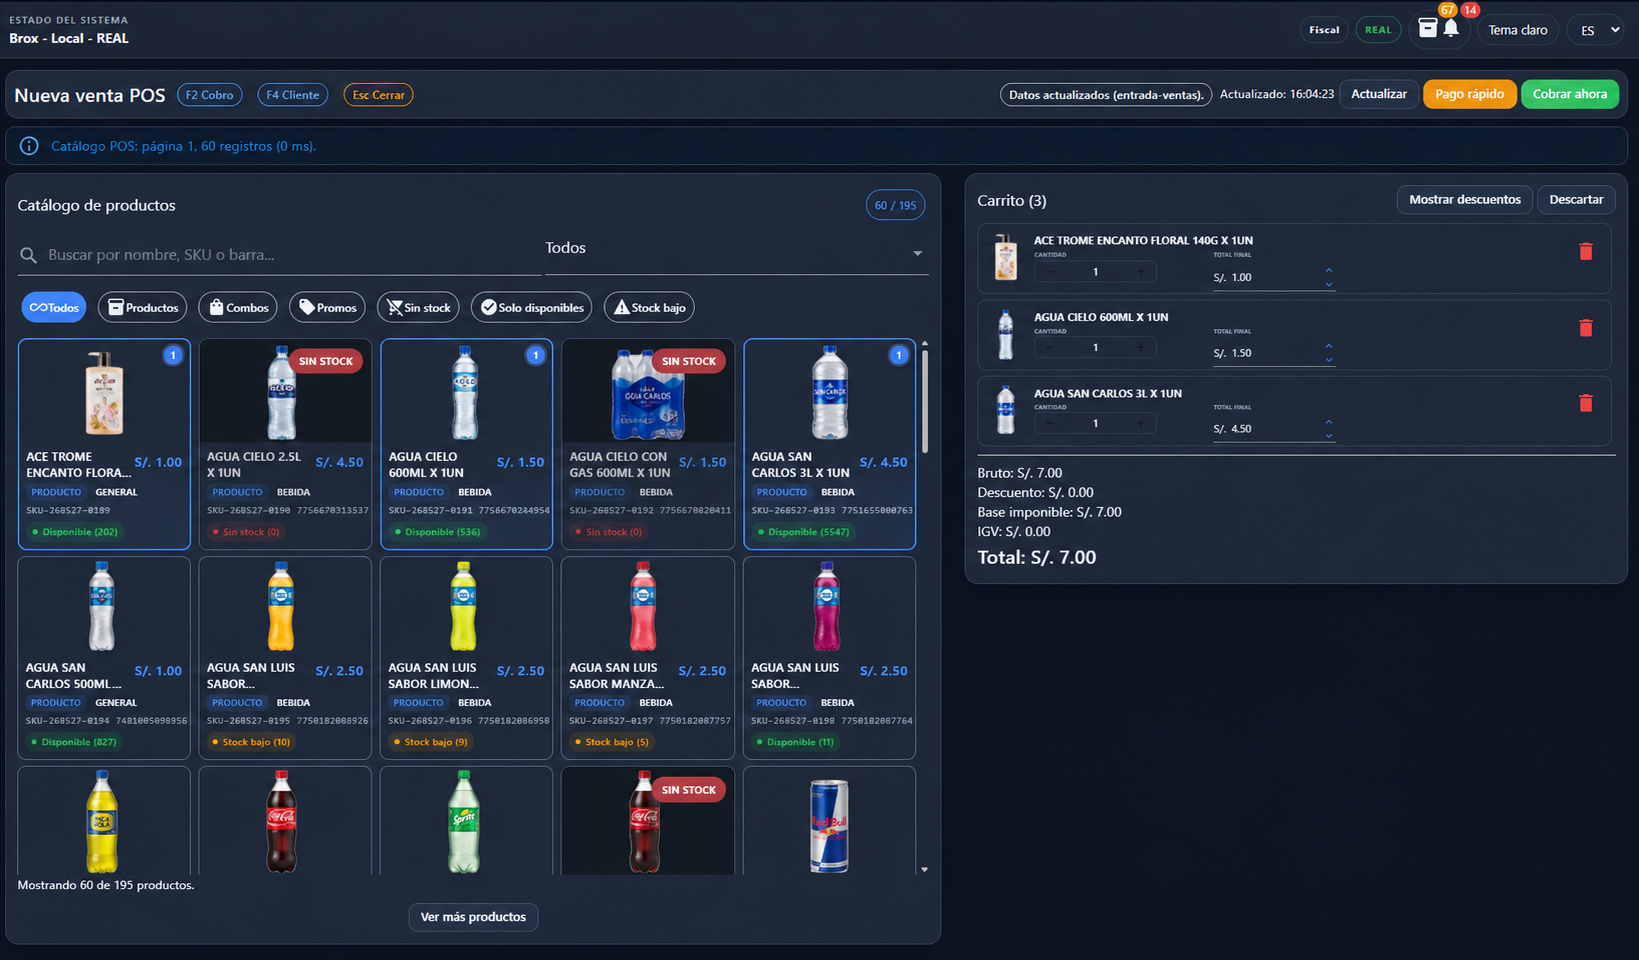Add AGUA SAN CARLOS 500ML product to cart
The width and height of the screenshot is (1639, 960).
tap(104, 658)
